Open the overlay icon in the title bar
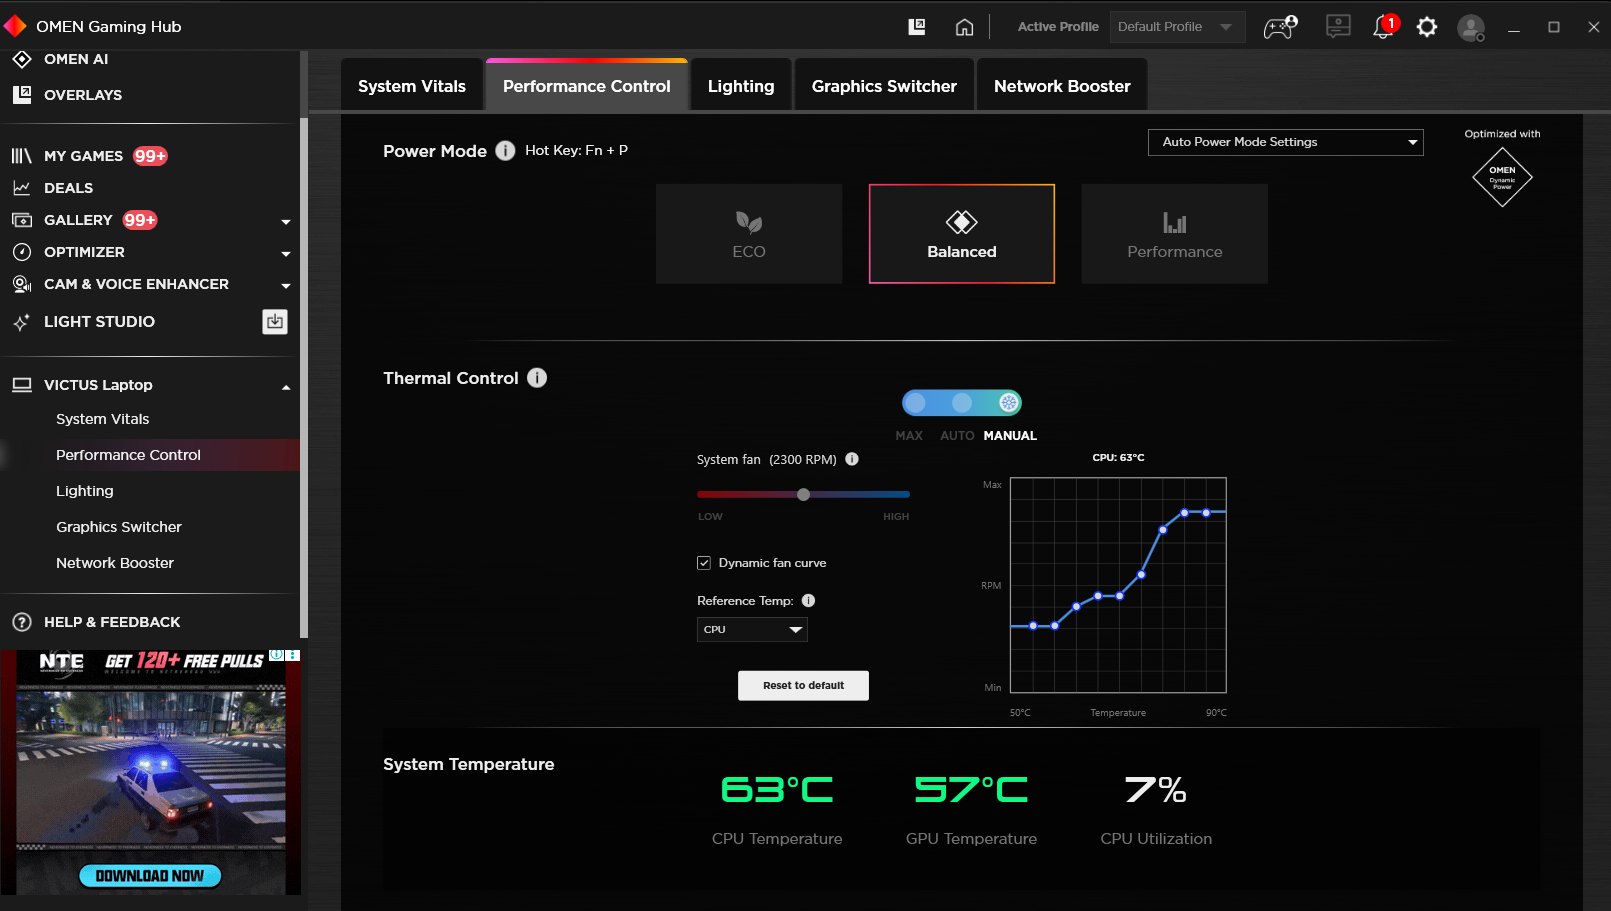 point(916,27)
